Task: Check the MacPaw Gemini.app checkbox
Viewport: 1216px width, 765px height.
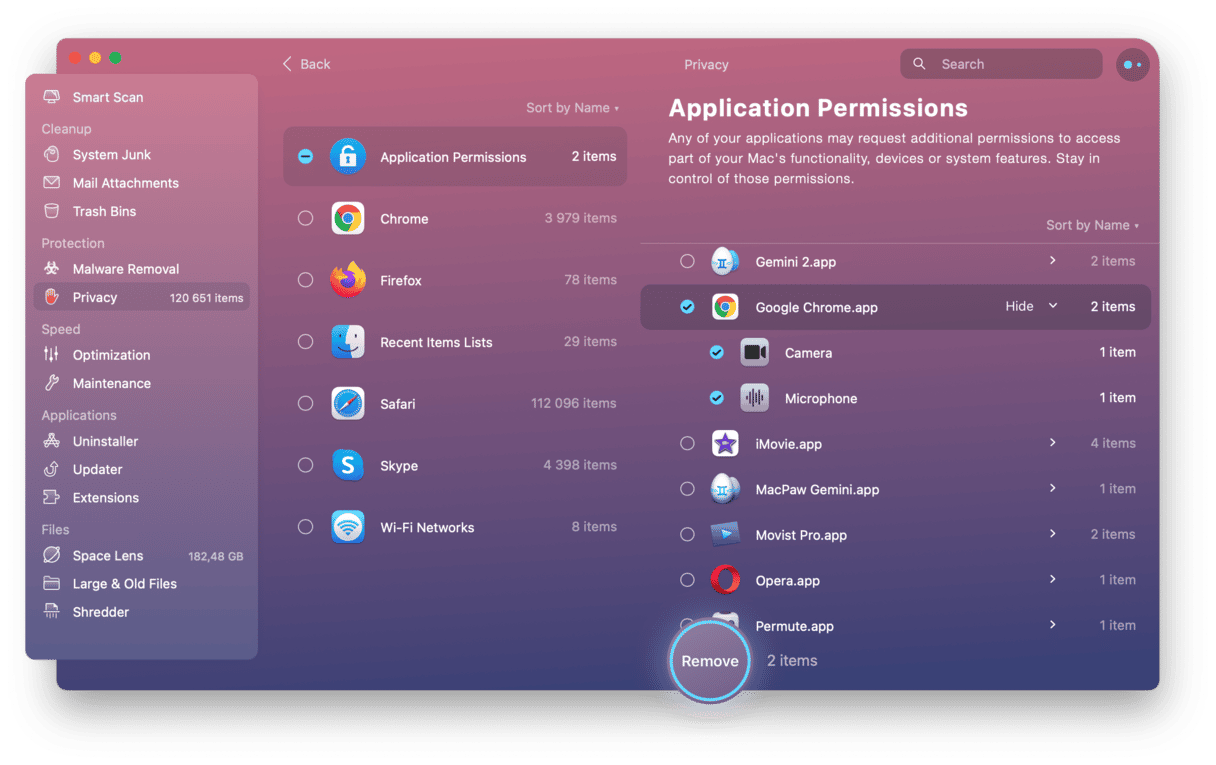Action: [687, 489]
